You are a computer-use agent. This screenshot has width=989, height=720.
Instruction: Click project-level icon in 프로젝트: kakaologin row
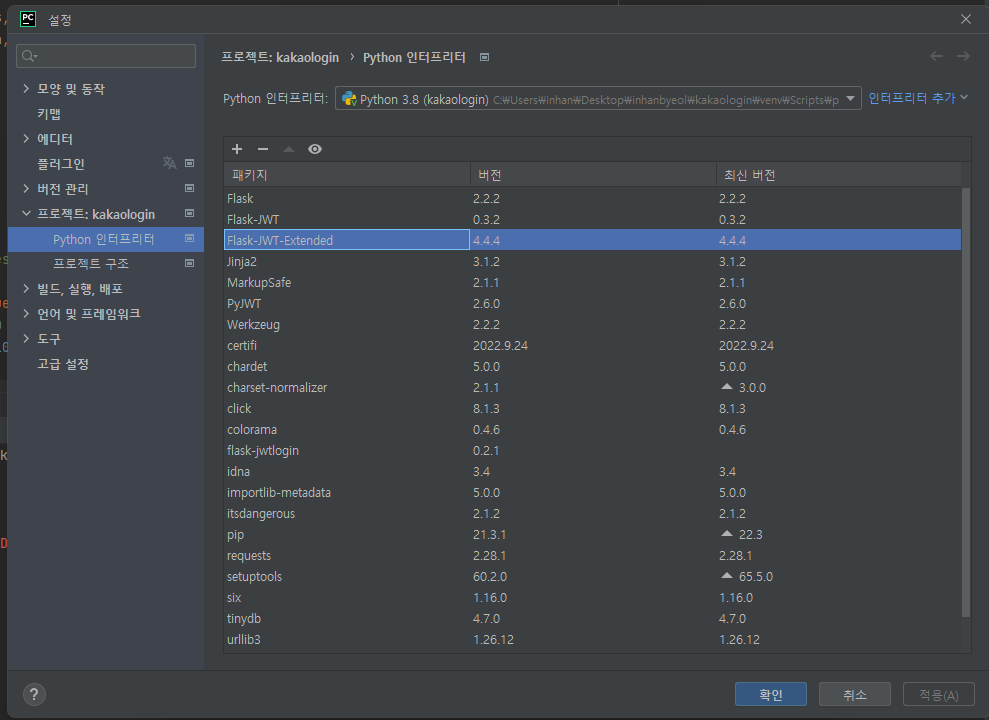(189, 214)
